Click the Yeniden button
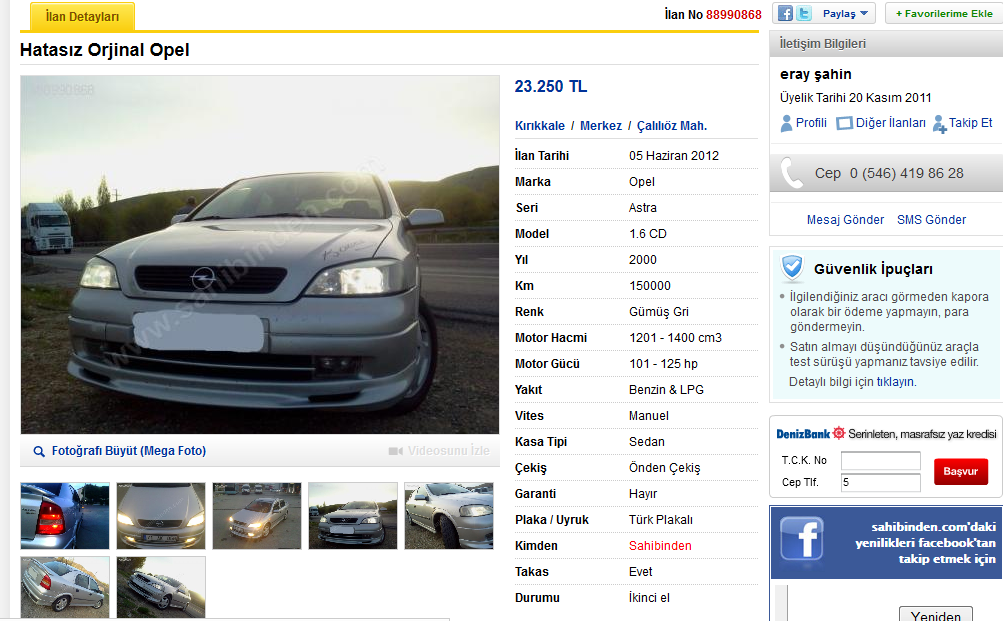 (x=936, y=614)
